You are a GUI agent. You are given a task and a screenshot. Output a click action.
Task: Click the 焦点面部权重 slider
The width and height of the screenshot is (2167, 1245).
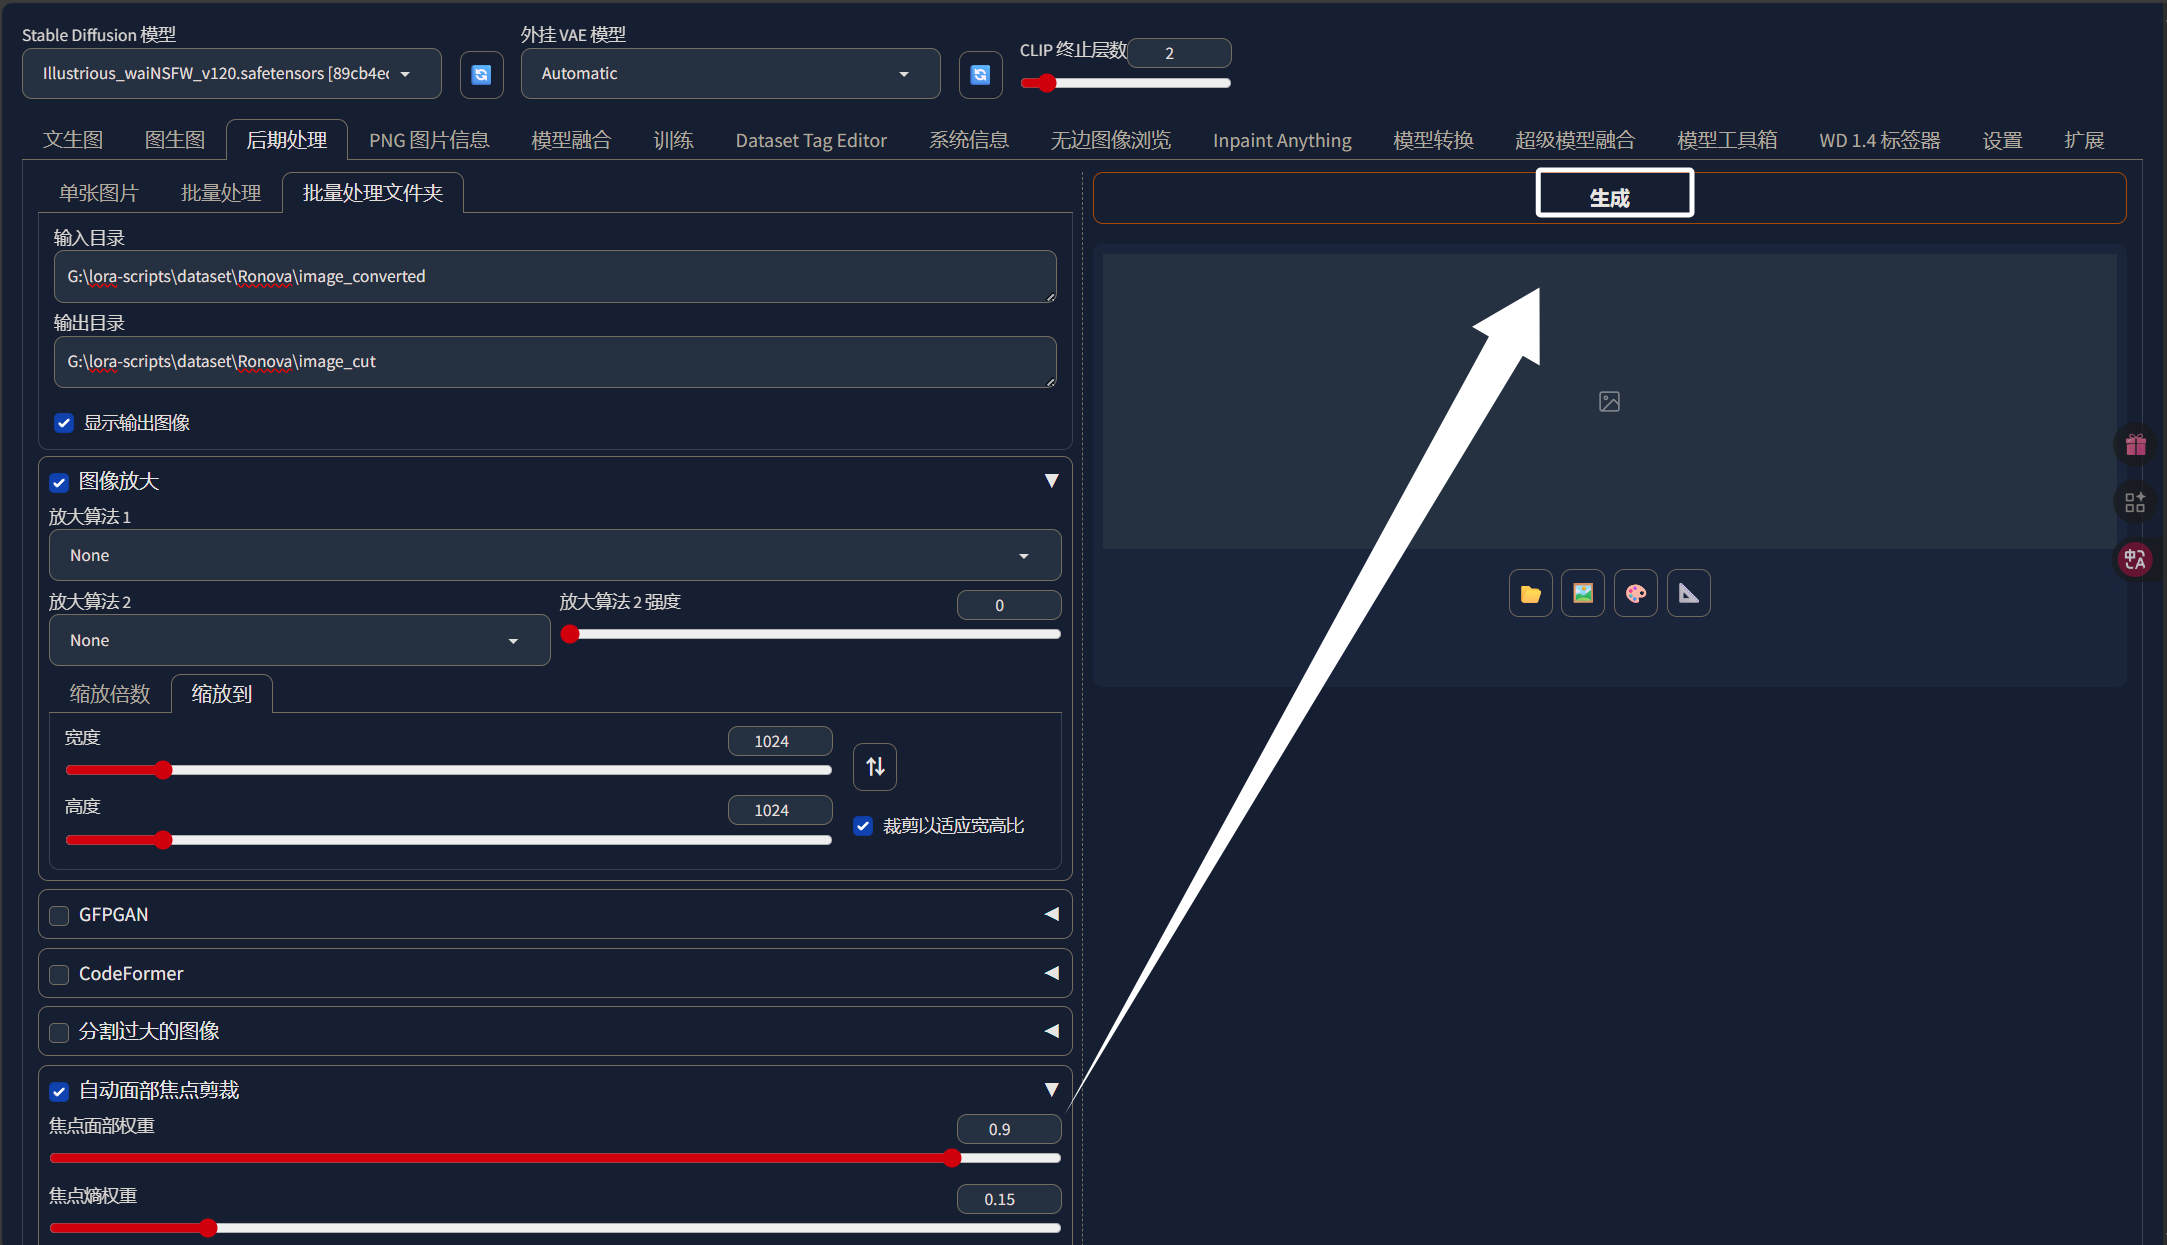(555, 1158)
